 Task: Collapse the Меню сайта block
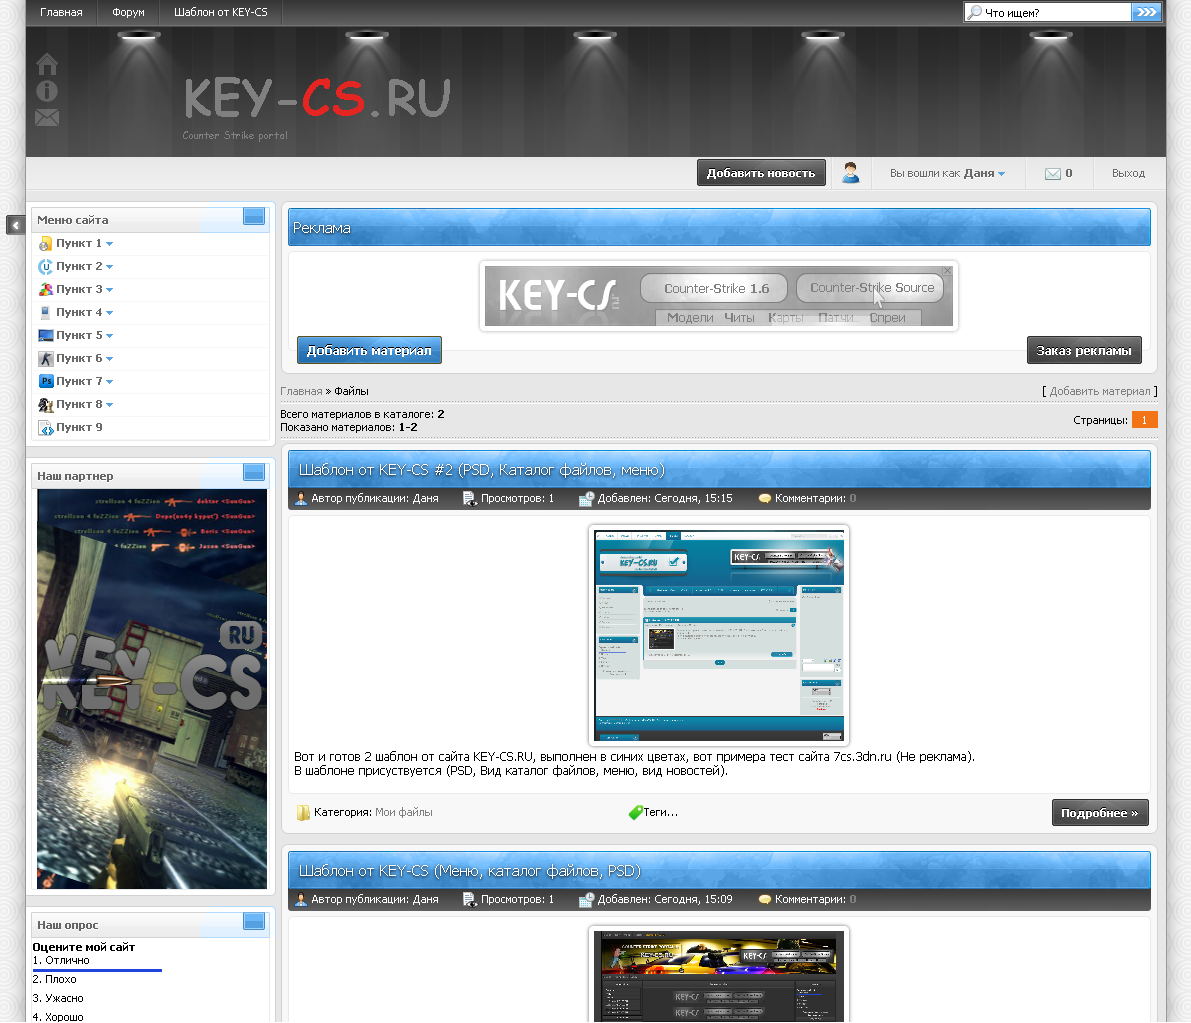(x=254, y=217)
